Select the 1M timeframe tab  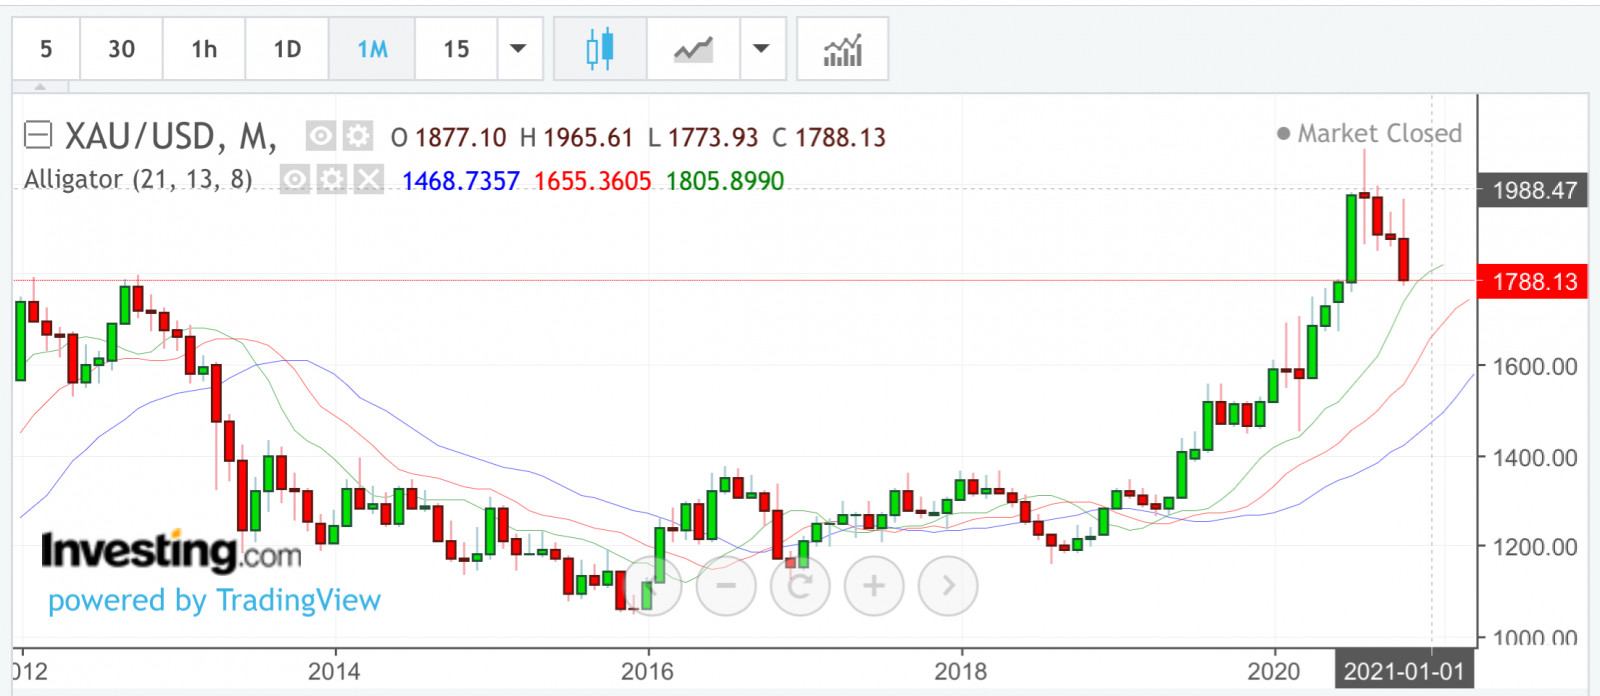click(372, 49)
